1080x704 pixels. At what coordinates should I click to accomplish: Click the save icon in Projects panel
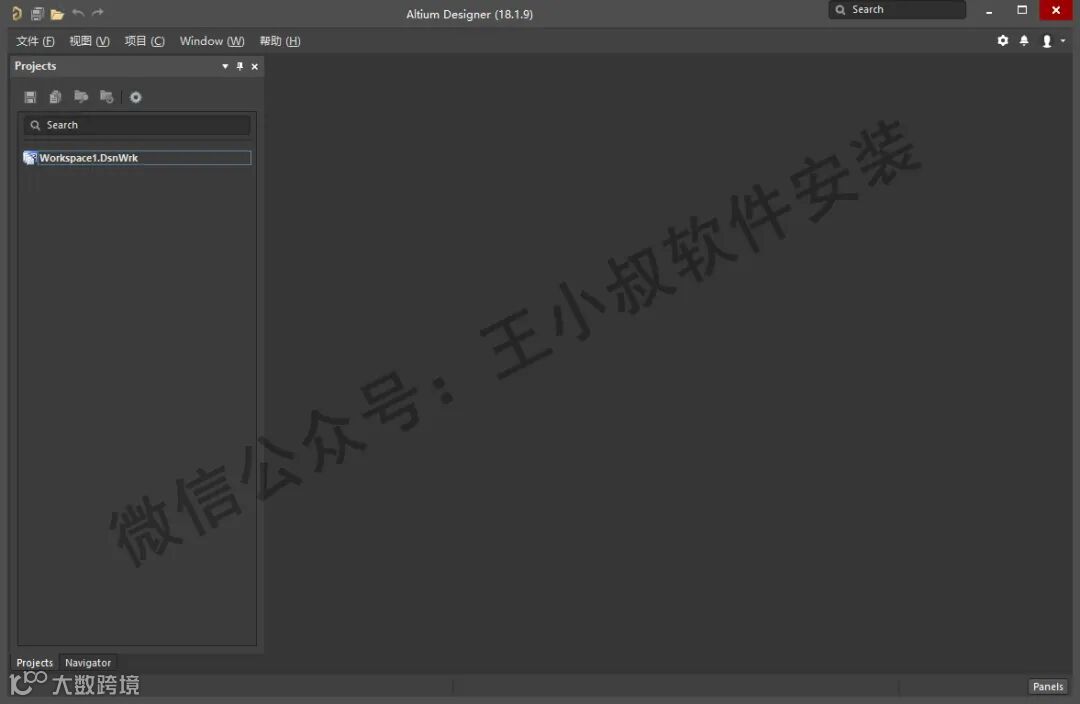point(30,97)
